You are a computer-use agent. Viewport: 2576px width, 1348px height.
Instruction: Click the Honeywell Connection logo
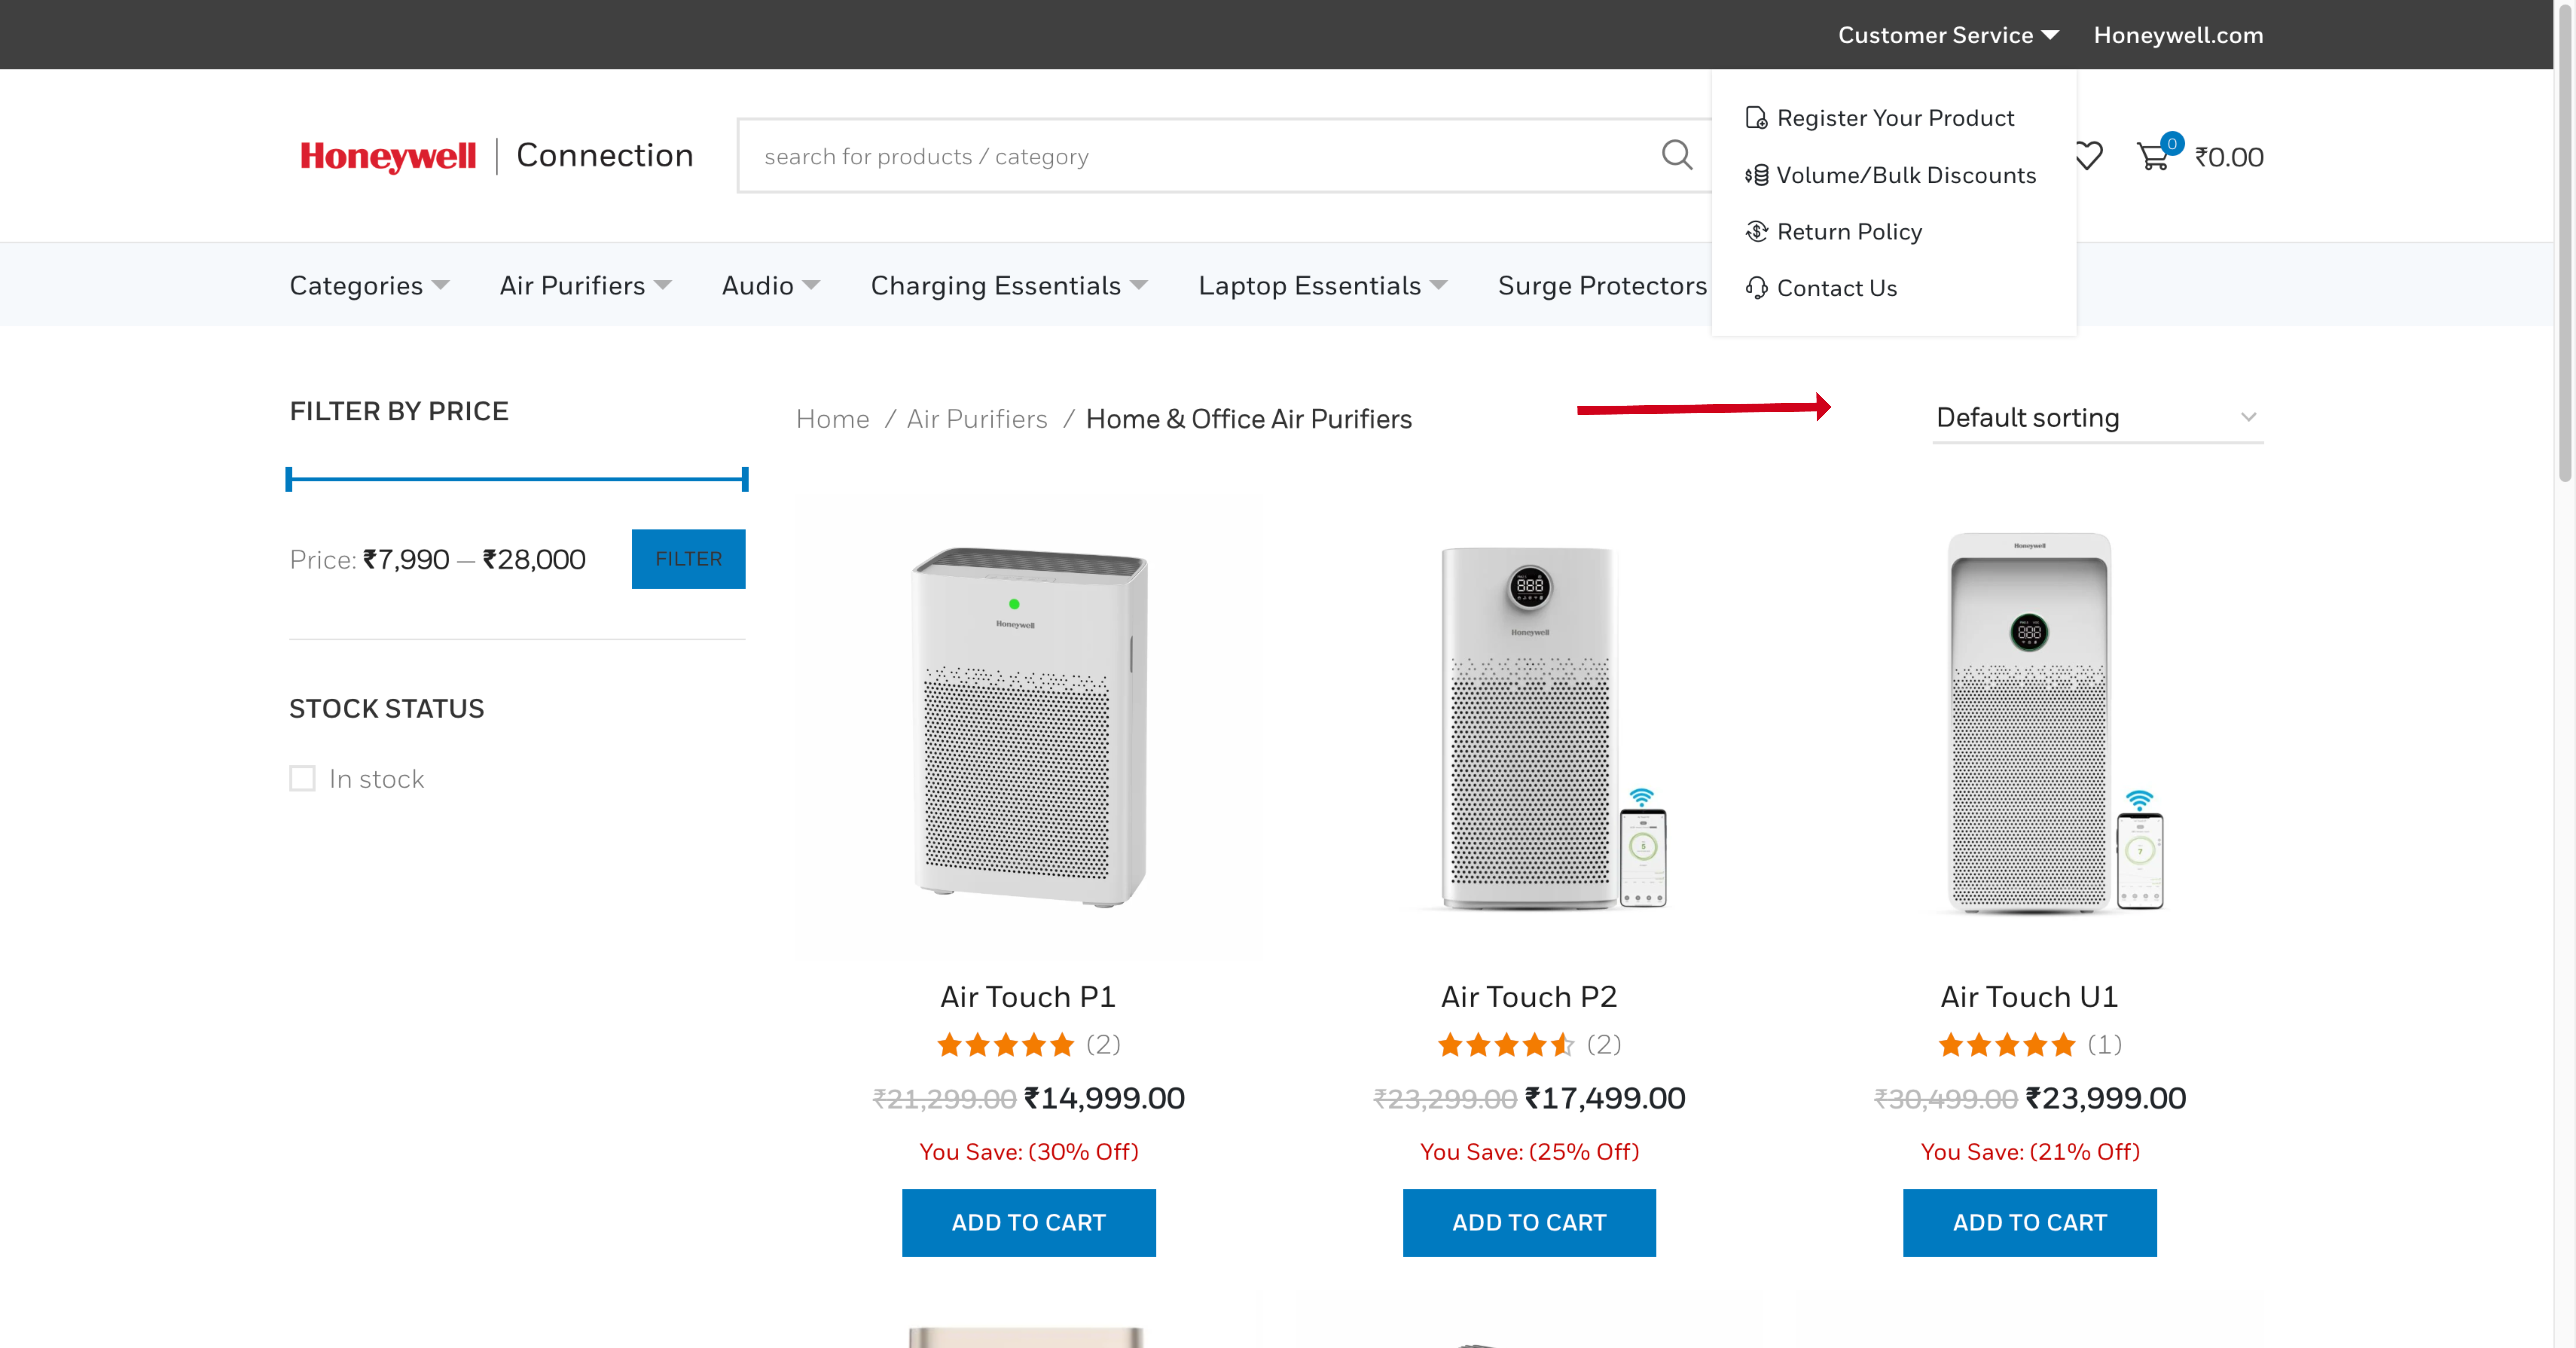pyautogui.click(x=496, y=156)
